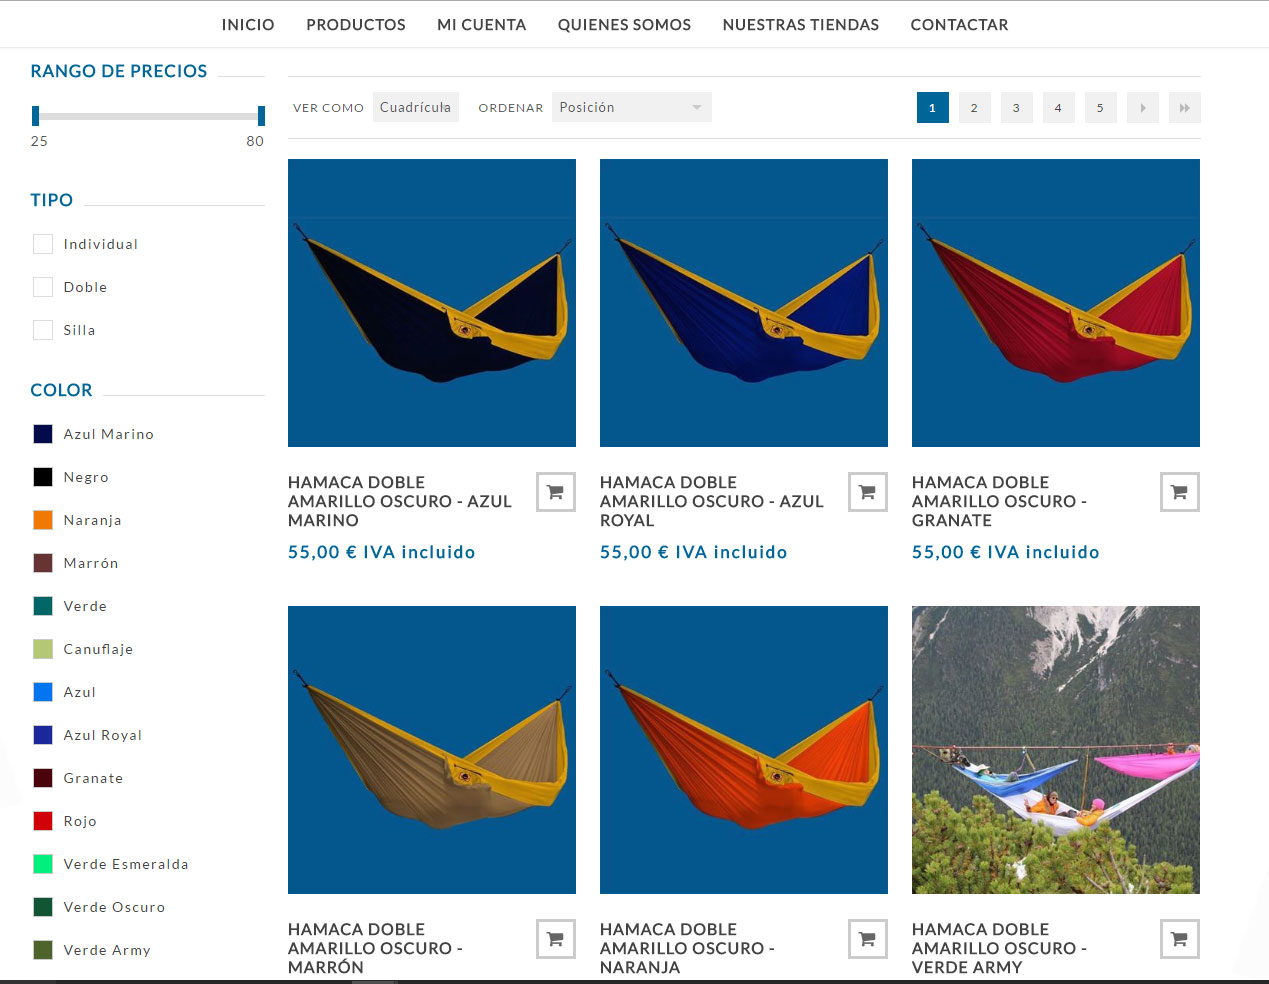Screen dimensions: 1269x984
Task: Go to page 5 of results
Action: coord(1100,108)
